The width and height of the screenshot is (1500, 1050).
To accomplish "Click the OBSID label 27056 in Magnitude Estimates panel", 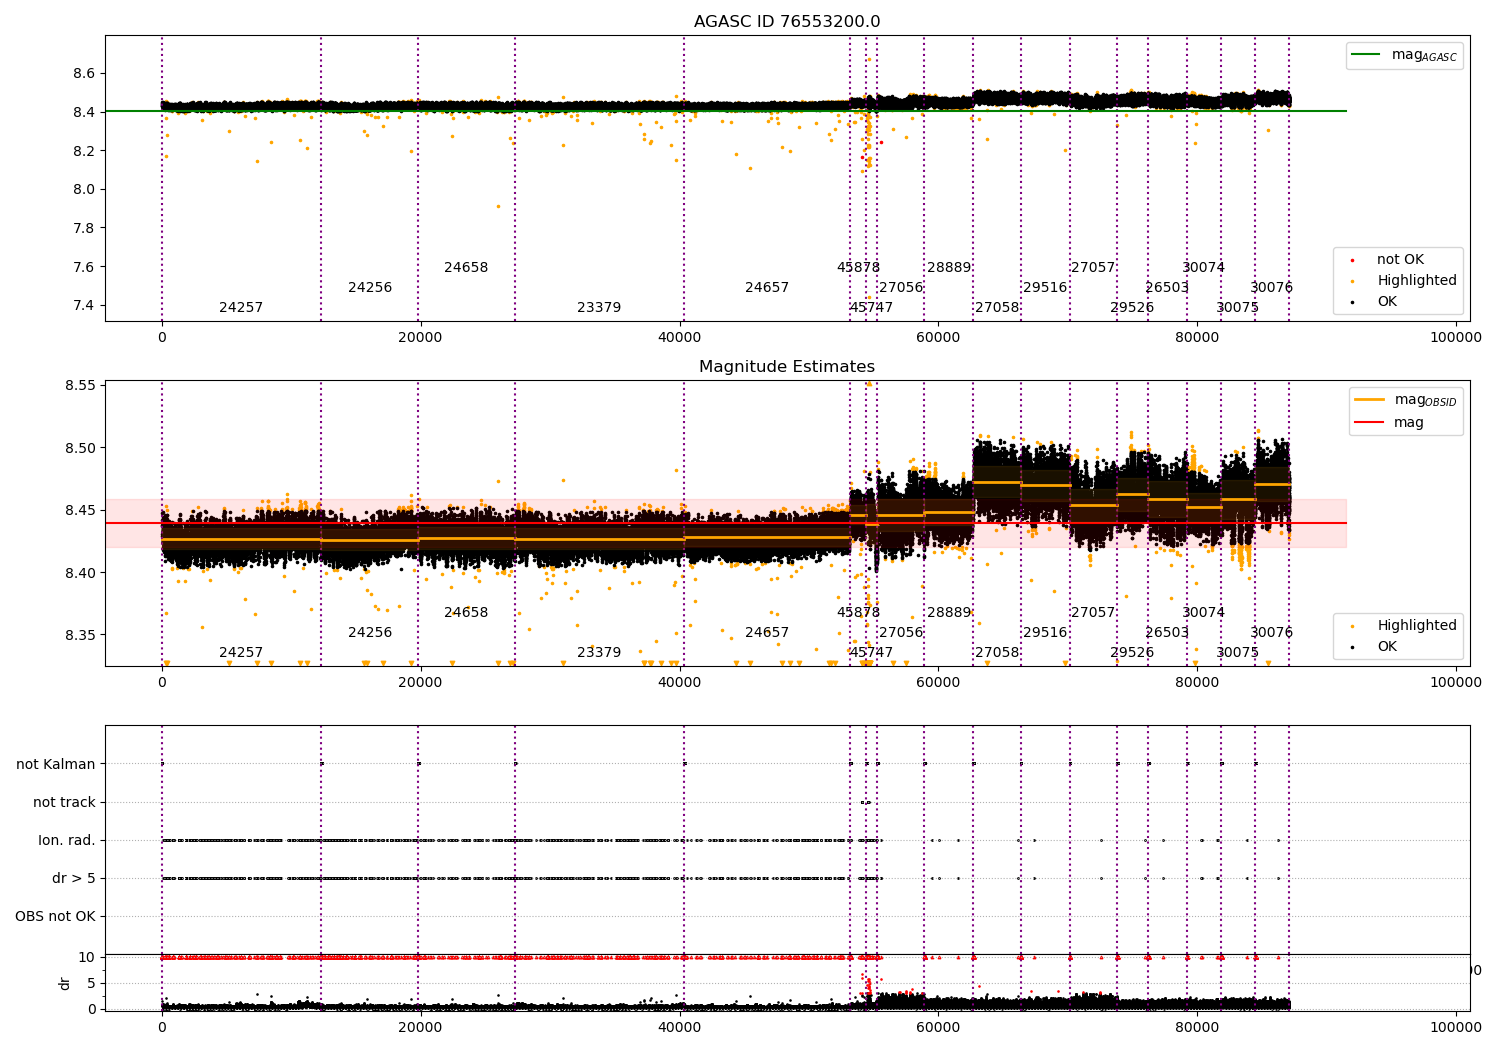I will click(x=901, y=633).
